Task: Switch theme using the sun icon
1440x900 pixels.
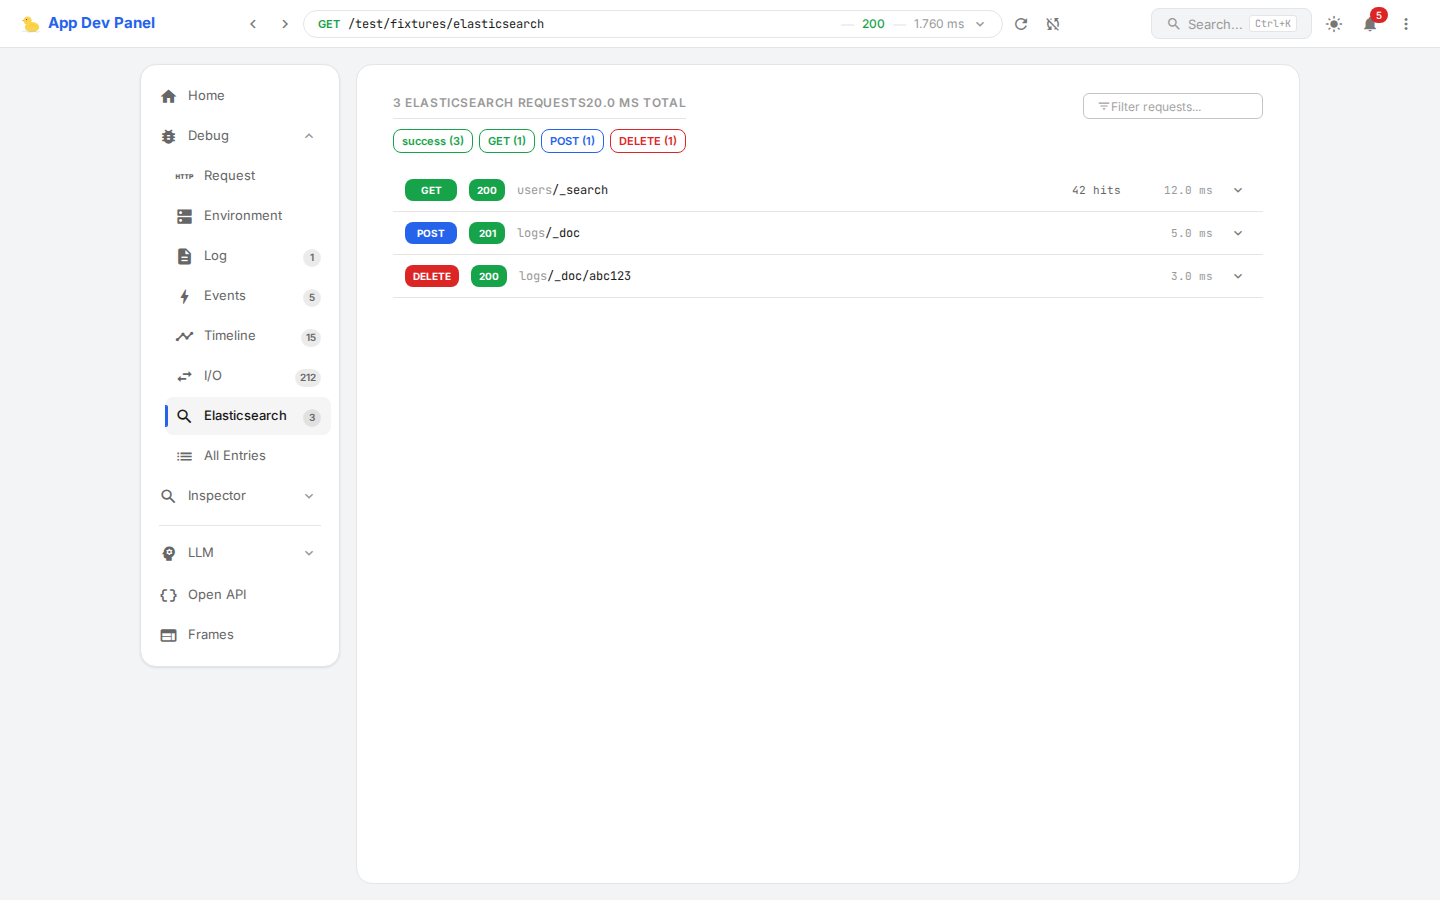Action: (x=1334, y=24)
